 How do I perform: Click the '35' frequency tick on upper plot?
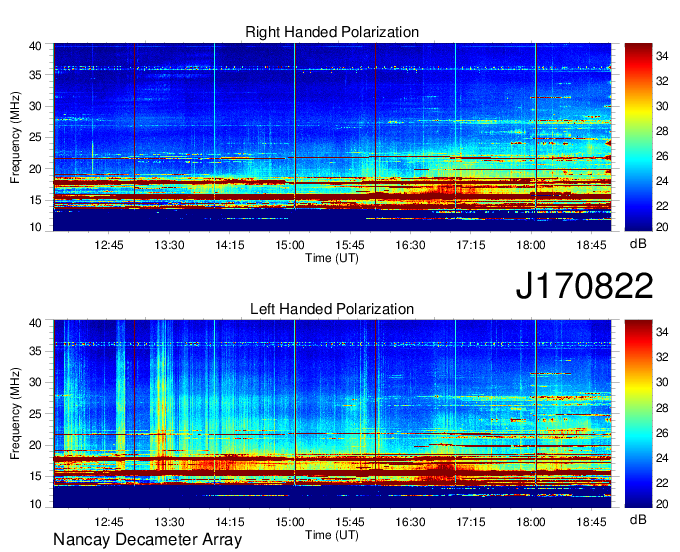(35, 75)
